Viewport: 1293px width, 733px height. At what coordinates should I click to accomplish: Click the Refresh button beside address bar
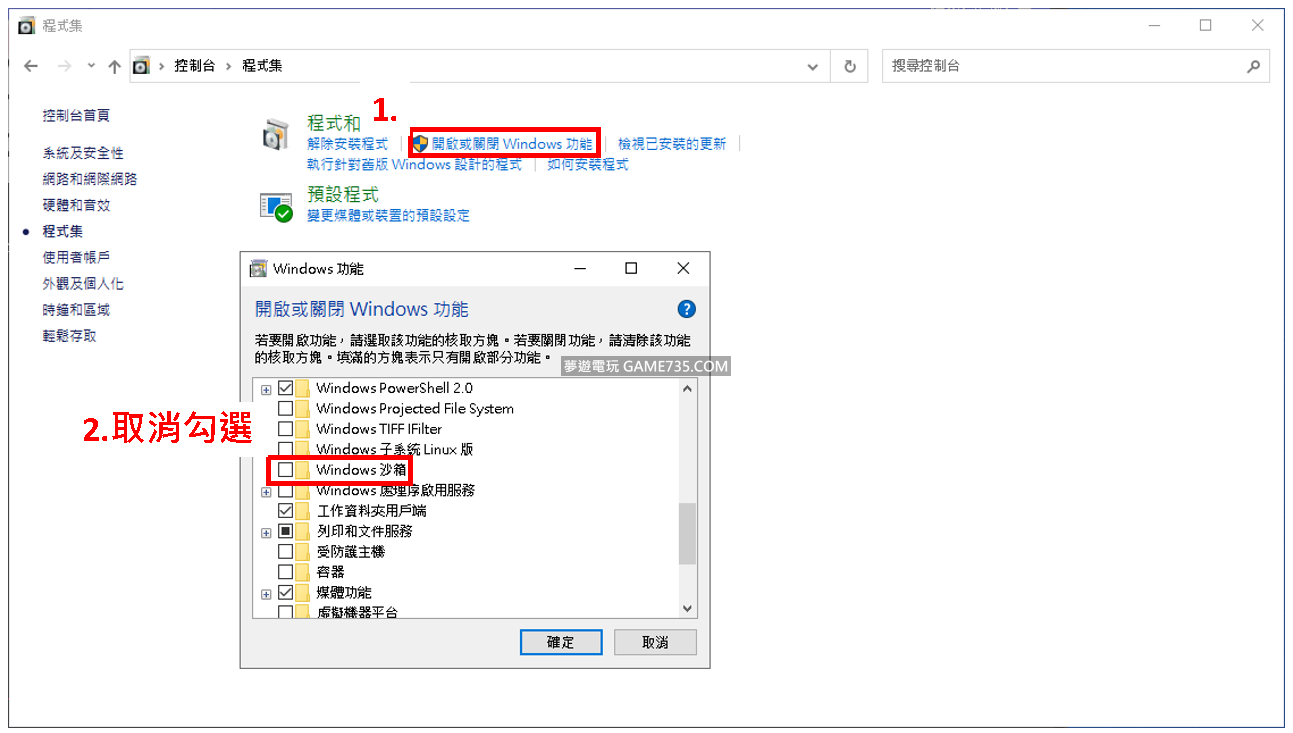[850, 66]
